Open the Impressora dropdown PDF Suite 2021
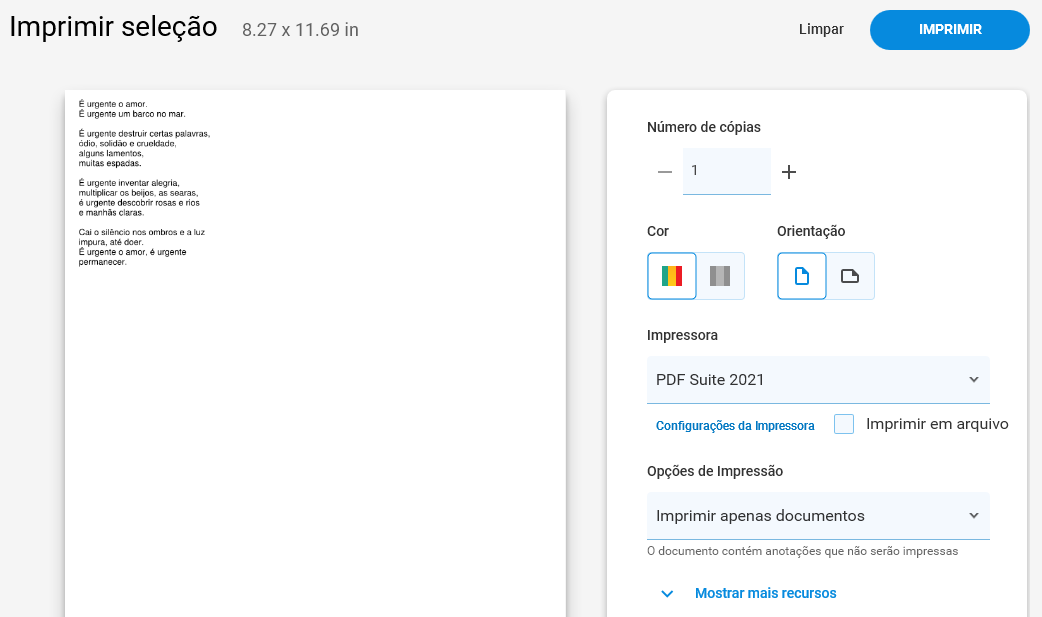Screen dimensions: 1042x617 (x=818, y=380)
